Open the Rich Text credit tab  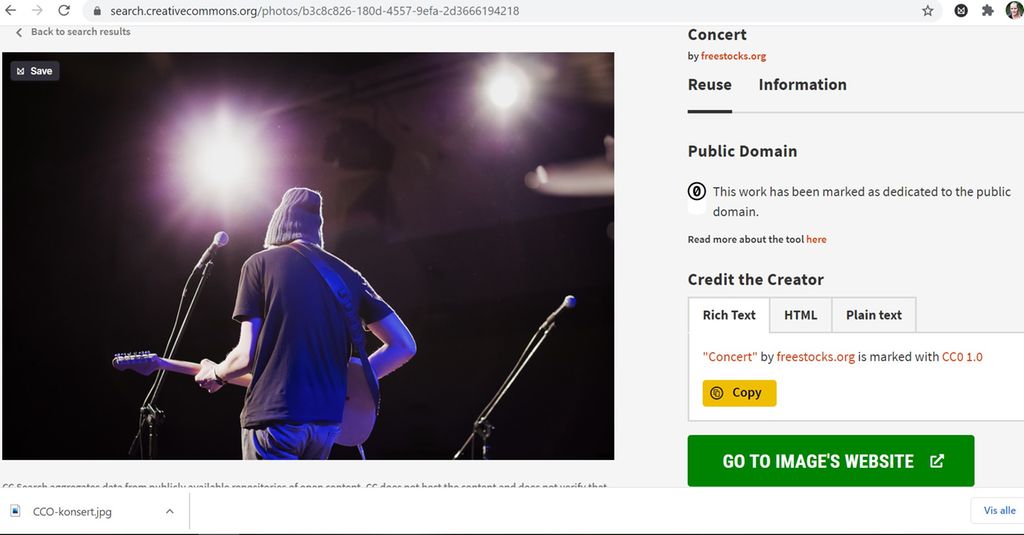coord(729,315)
